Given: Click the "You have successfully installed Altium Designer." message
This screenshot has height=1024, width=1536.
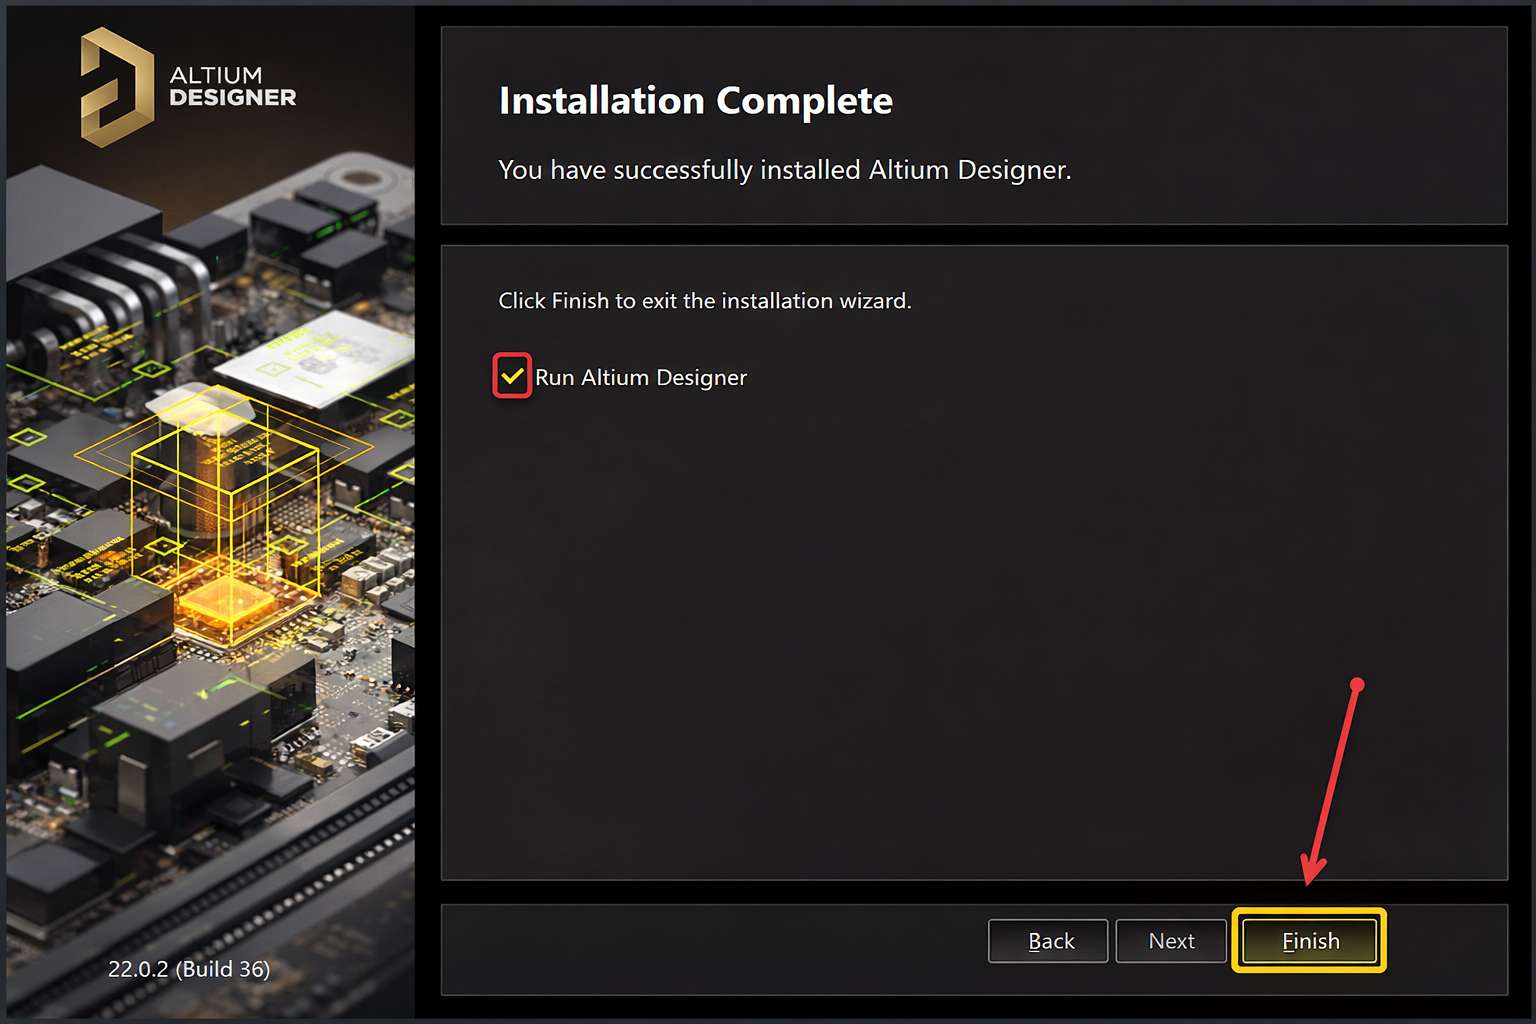Looking at the screenshot, I should 785,170.
